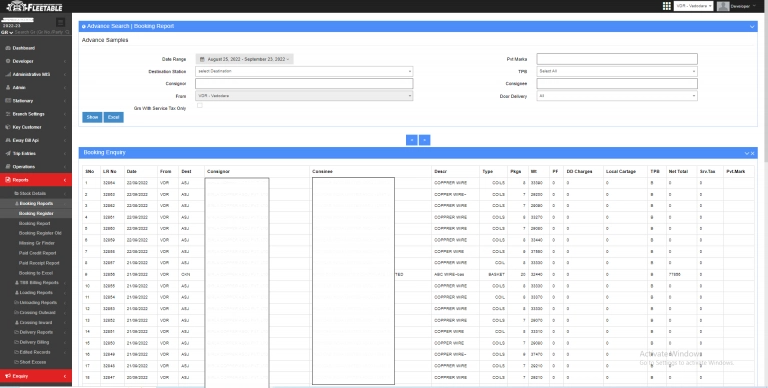Click the Consignor input field
The height and width of the screenshot is (388, 768).
pyautogui.click(x=304, y=84)
